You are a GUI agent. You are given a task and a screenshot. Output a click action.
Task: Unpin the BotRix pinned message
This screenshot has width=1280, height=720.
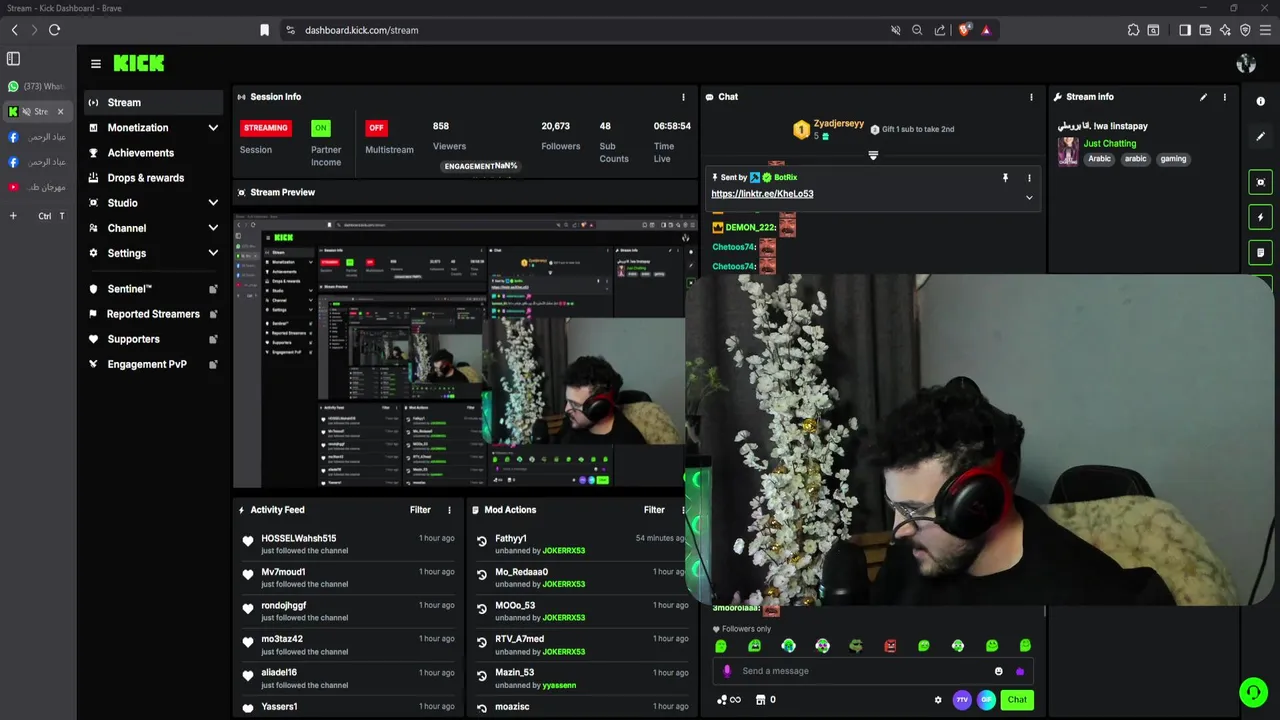(1005, 178)
